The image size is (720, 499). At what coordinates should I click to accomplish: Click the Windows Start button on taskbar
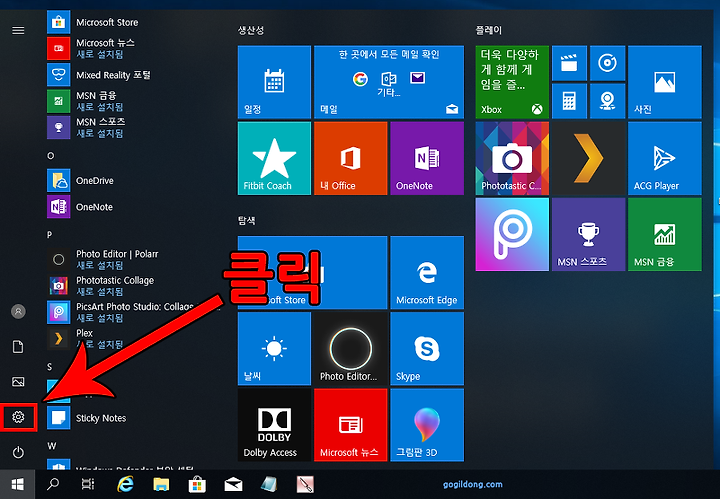tap(17, 484)
